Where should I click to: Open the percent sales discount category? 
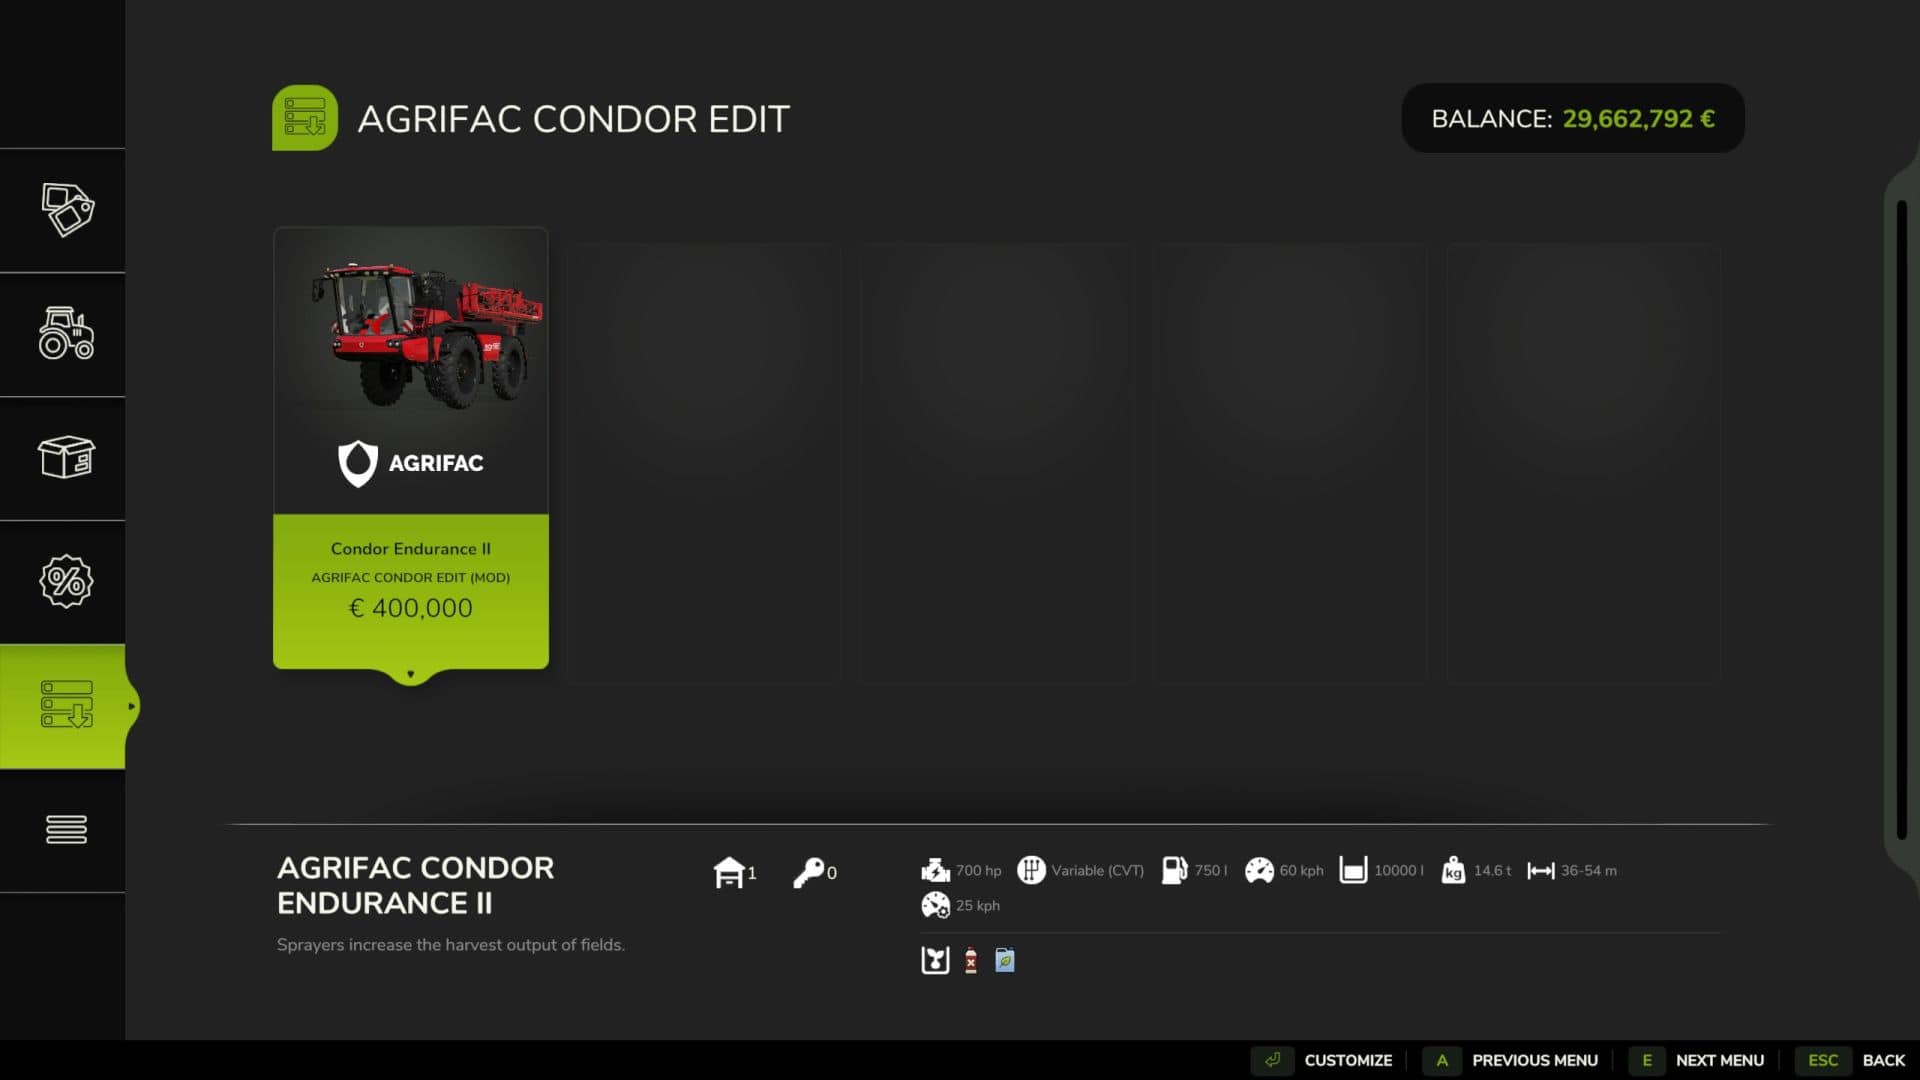(x=66, y=581)
